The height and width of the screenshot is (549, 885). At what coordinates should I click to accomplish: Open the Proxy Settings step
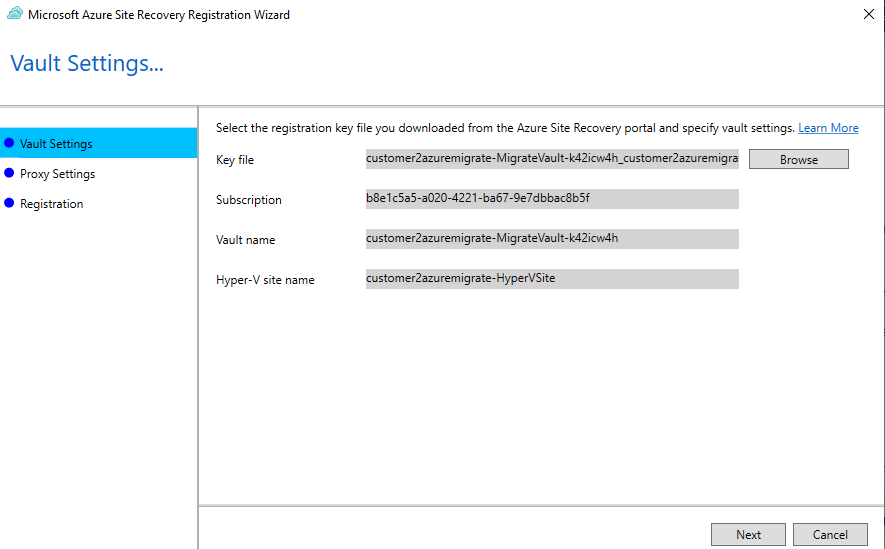point(58,174)
